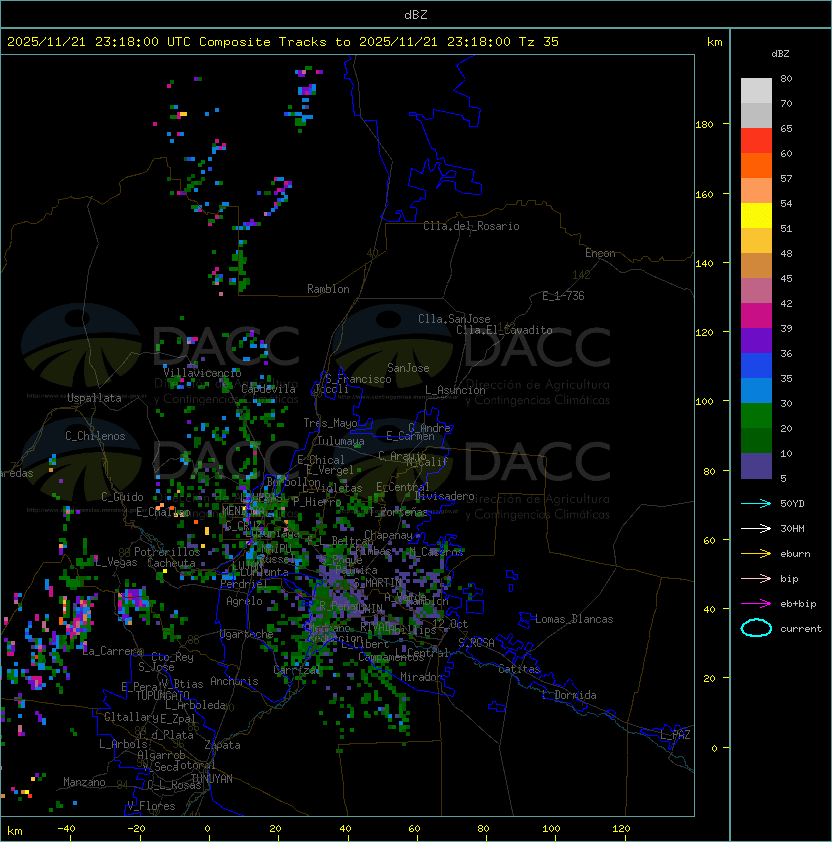Click the yellow eburn arrow icon

point(756,554)
